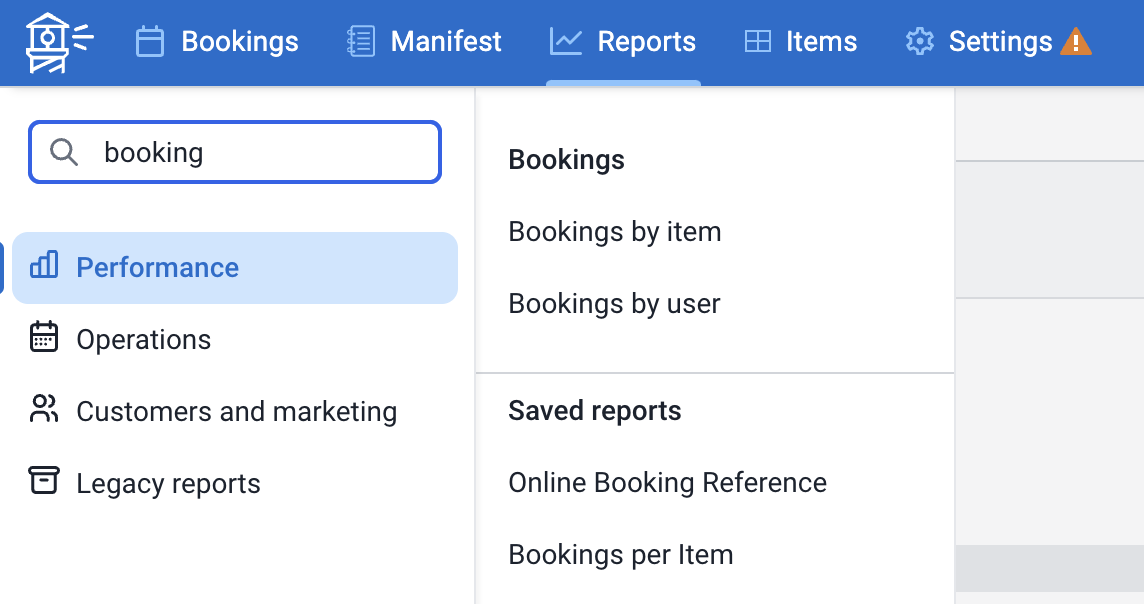
Task: Focus the report search field containing "booking"
Action: pyautogui.click(x=260, y=152)
